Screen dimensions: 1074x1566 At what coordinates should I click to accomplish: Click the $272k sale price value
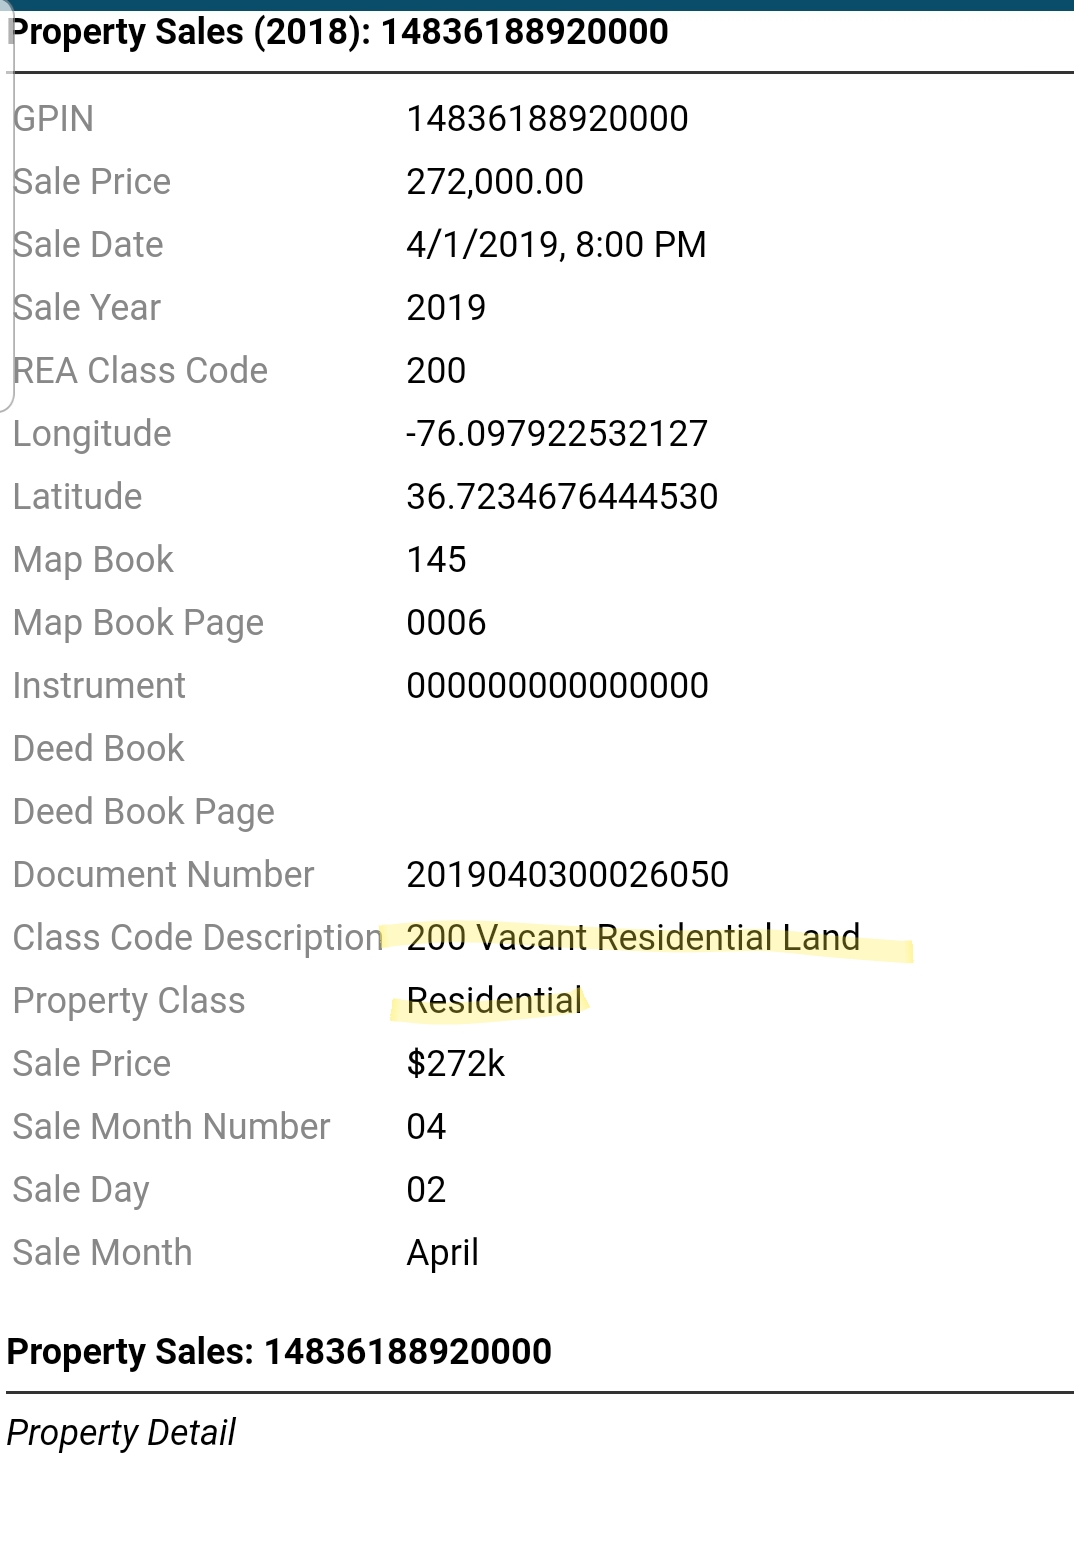pos(455,1064)
